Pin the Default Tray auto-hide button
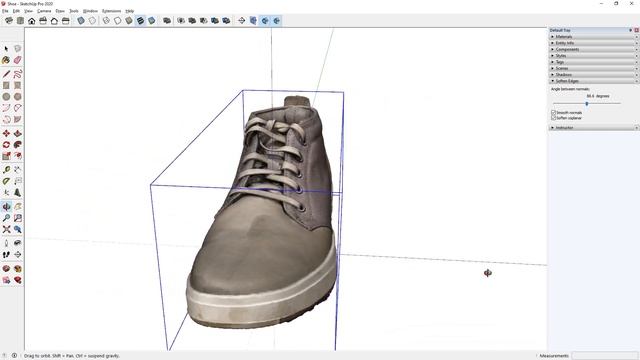 631,30
